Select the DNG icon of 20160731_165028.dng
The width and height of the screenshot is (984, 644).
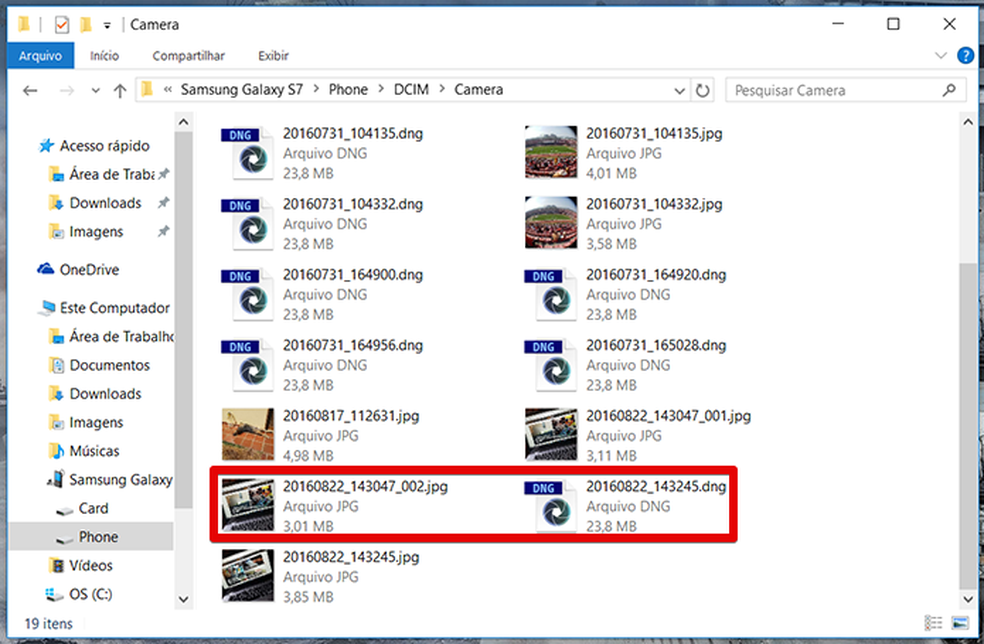[x=551, y=365]
